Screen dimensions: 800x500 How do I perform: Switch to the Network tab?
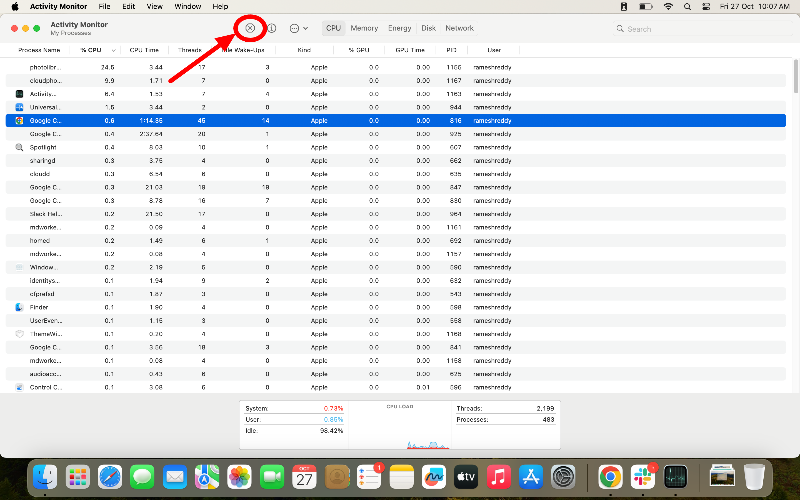pyautogui.click(x=459, y=29)
